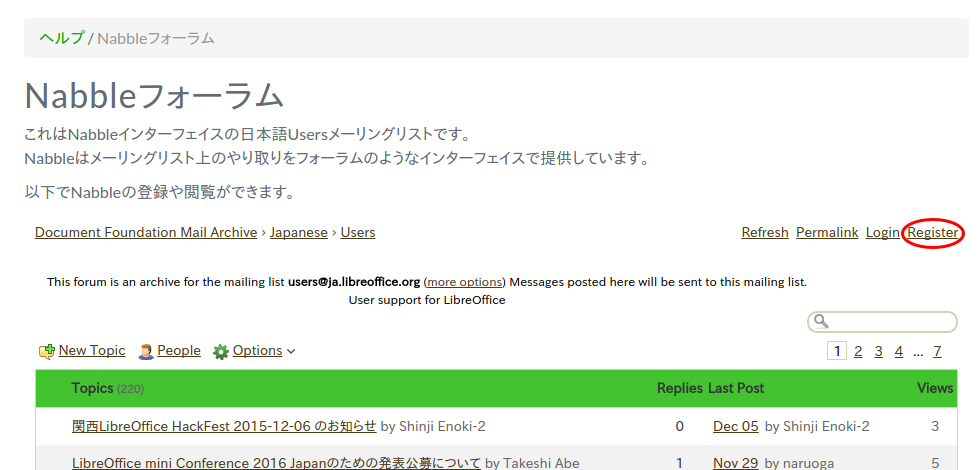Focus the forum search input field
The width and height of the screenshot is (980, 470).
pos(882,322)
